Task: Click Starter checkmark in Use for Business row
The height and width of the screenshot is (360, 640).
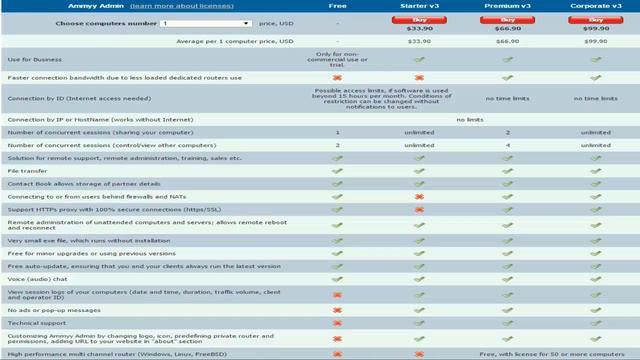Action: click(x=419, y=60)
